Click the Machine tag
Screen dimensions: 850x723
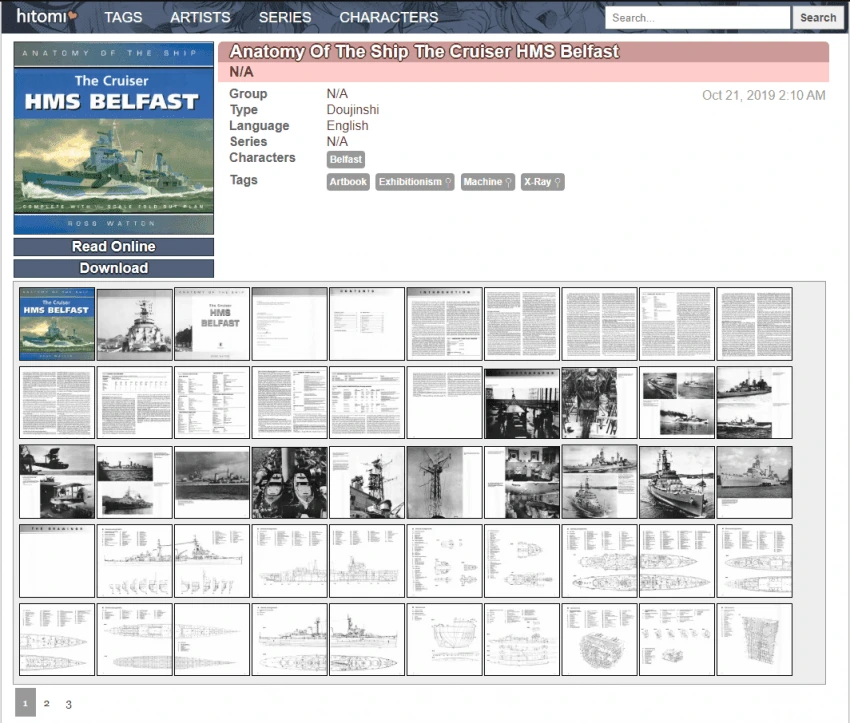point(487,182)
